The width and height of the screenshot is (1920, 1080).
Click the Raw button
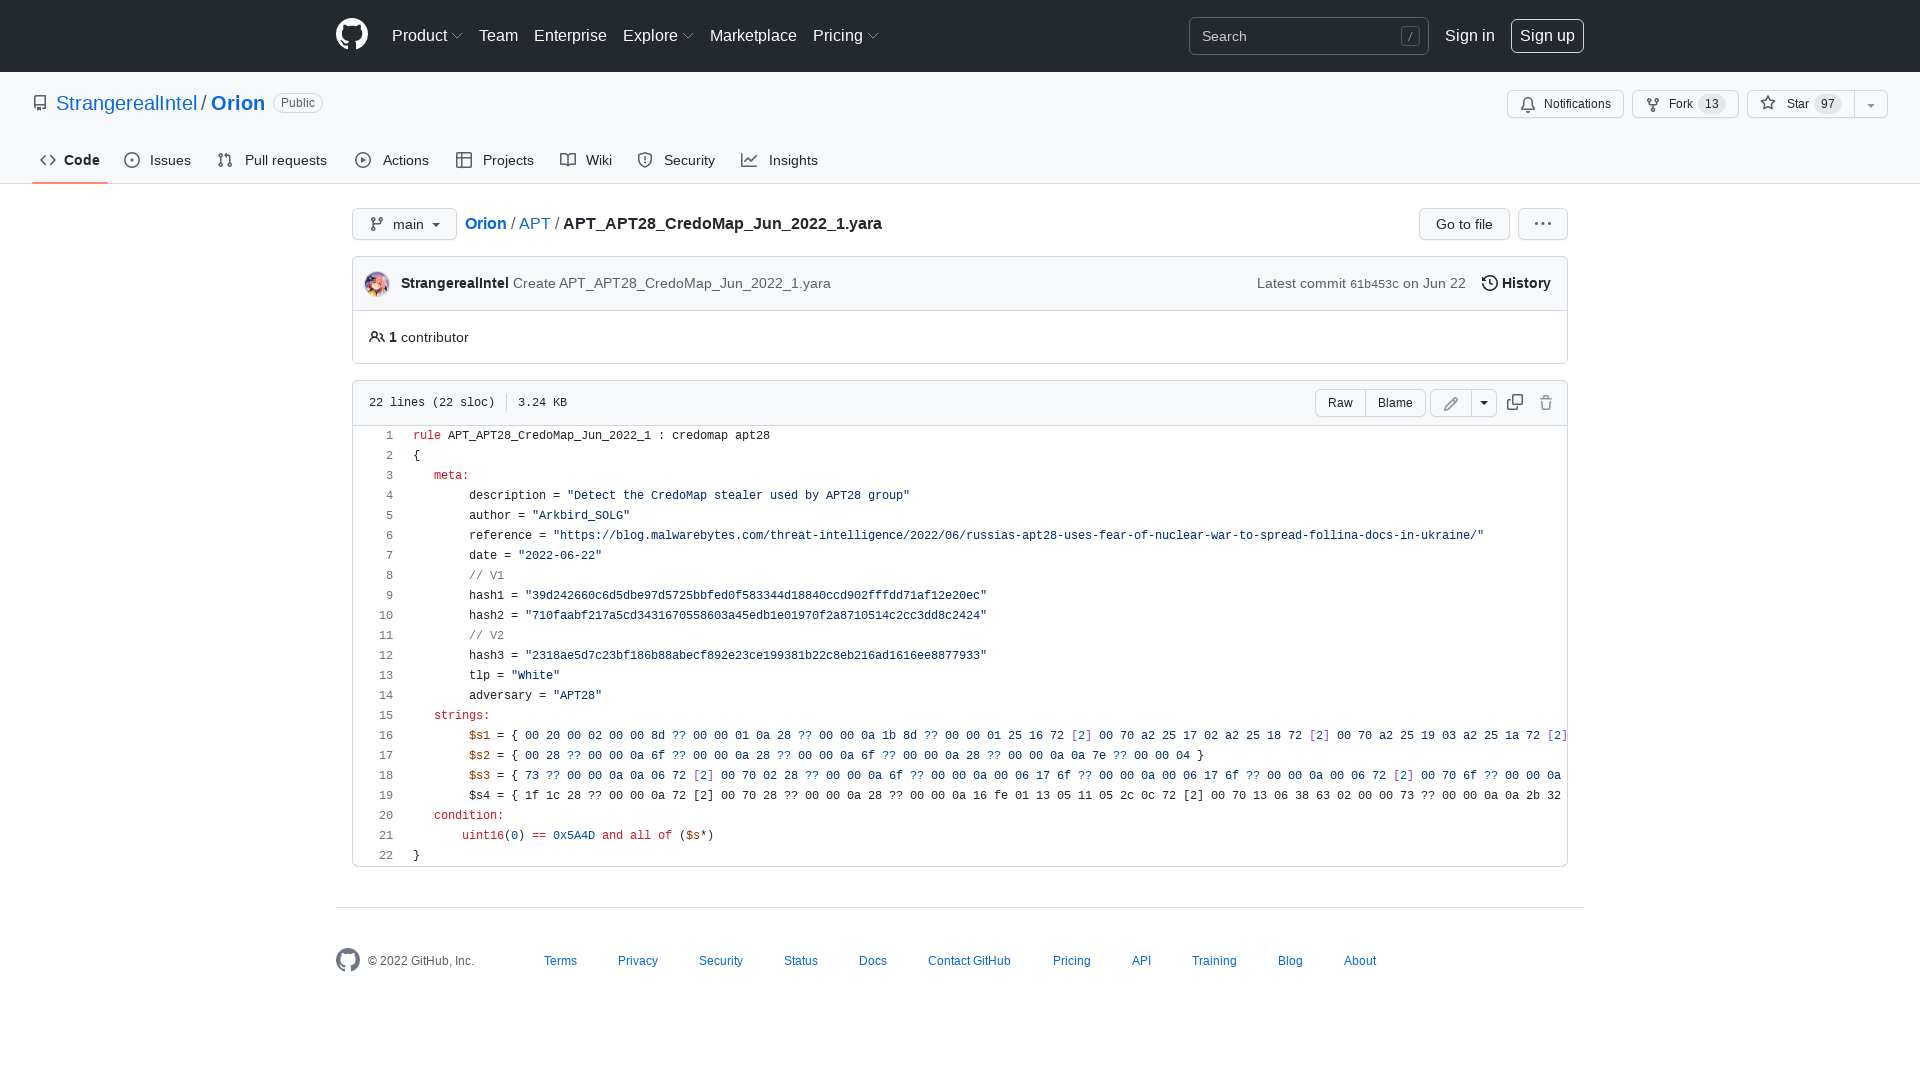tap(1340, 402)
